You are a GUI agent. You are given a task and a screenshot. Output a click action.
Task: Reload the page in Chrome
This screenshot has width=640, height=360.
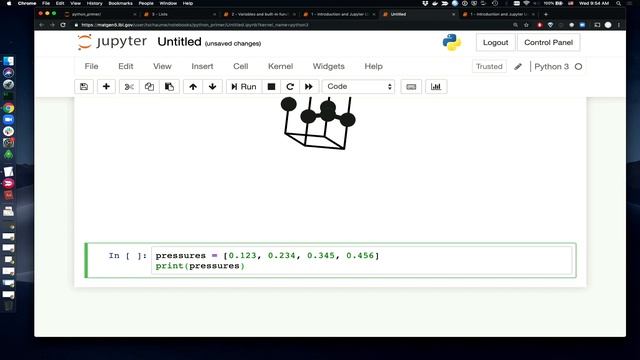[63, 25]
